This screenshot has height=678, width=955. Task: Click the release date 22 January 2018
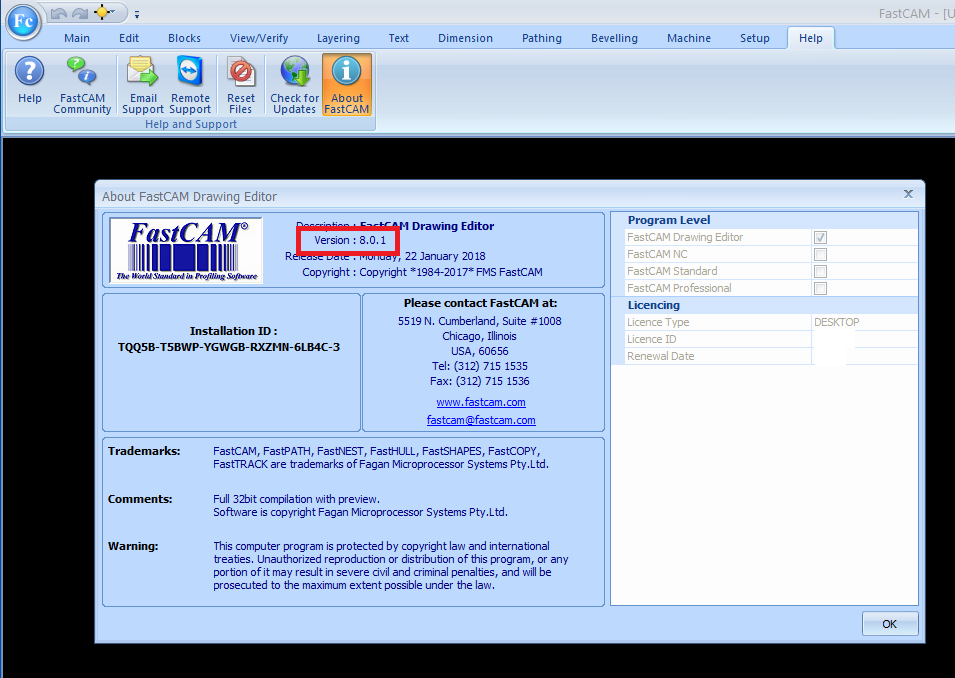(x=445, y=256)
